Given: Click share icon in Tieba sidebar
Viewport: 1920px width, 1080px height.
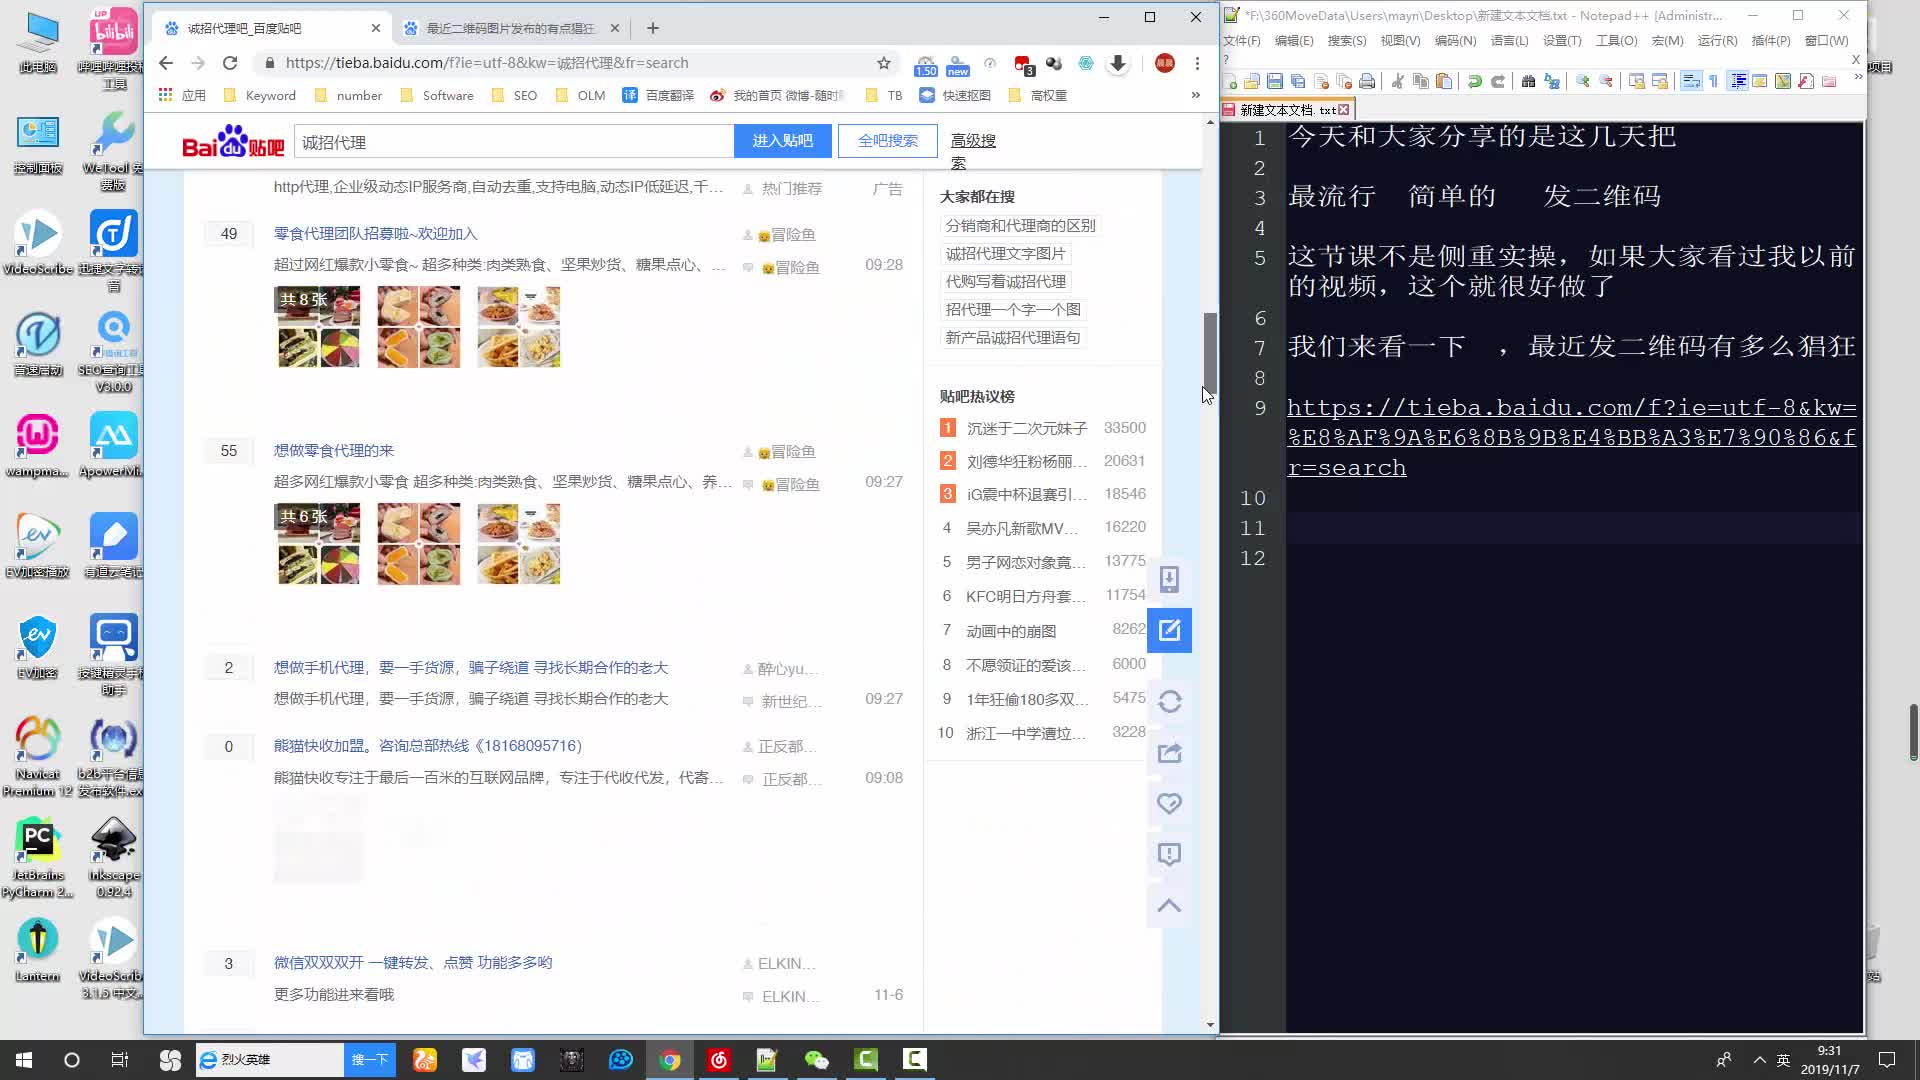Looking at the screenshot, I should (x=1169, y=753).
